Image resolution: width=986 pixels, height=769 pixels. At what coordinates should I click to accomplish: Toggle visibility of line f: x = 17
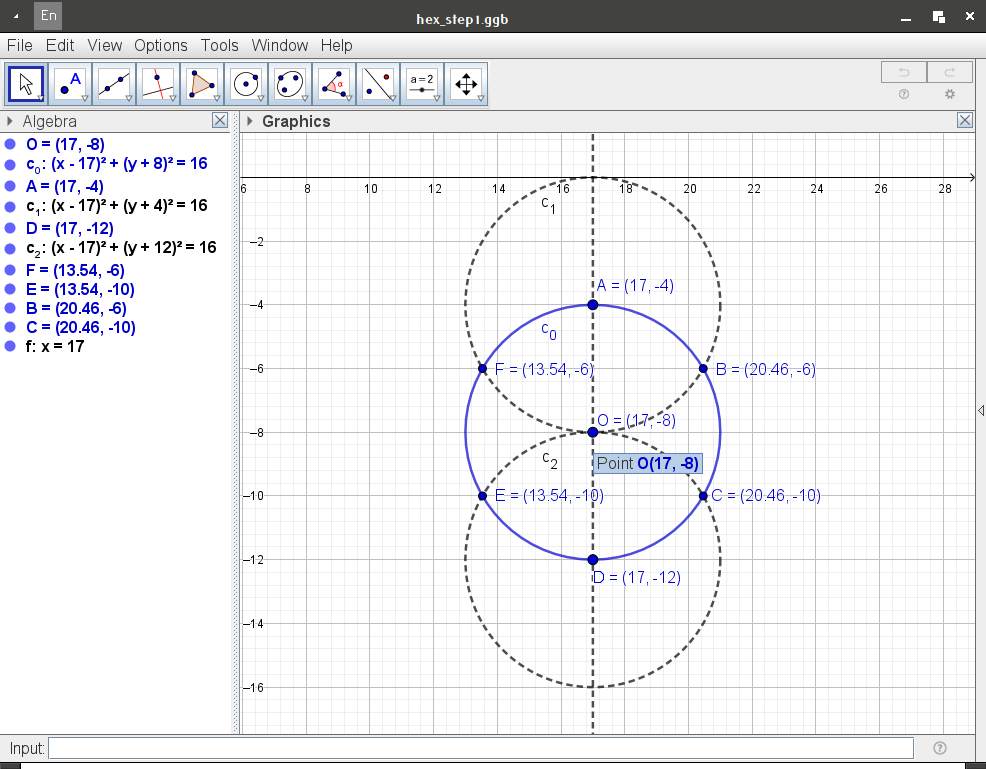[10, 347]
